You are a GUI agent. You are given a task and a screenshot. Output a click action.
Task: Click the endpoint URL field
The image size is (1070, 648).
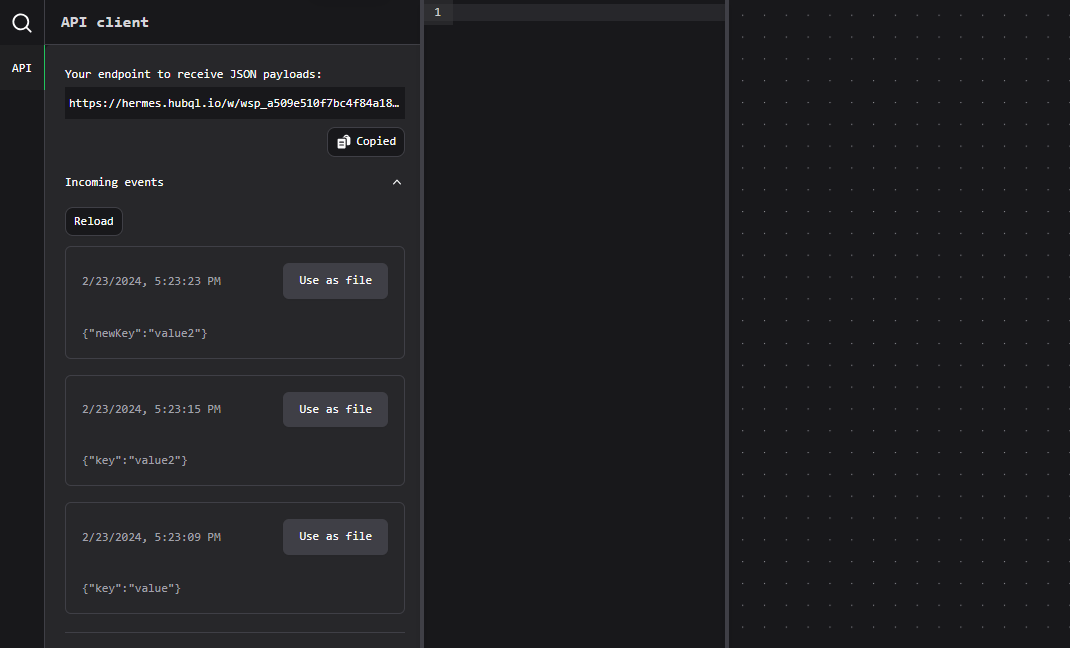point(234,102)
